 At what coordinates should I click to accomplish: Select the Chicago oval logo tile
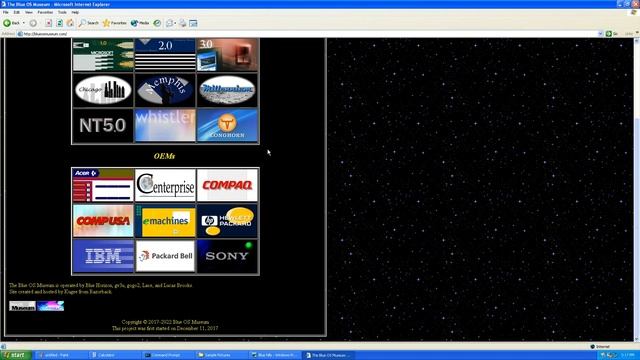tap(103, 90)
